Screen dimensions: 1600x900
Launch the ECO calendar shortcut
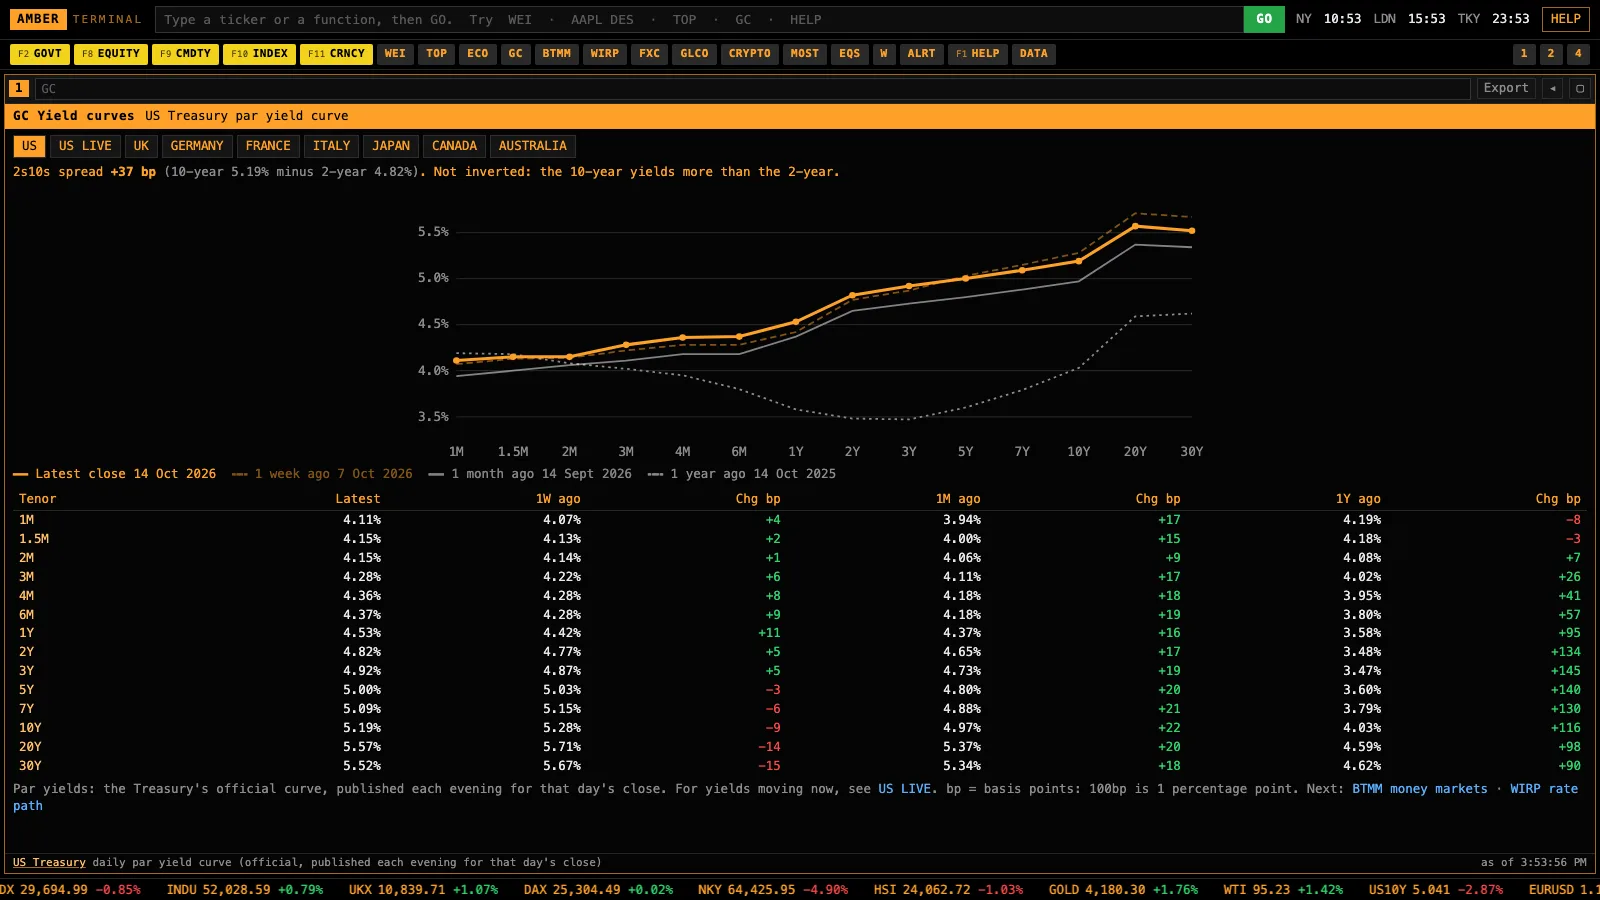coord(478,54)
